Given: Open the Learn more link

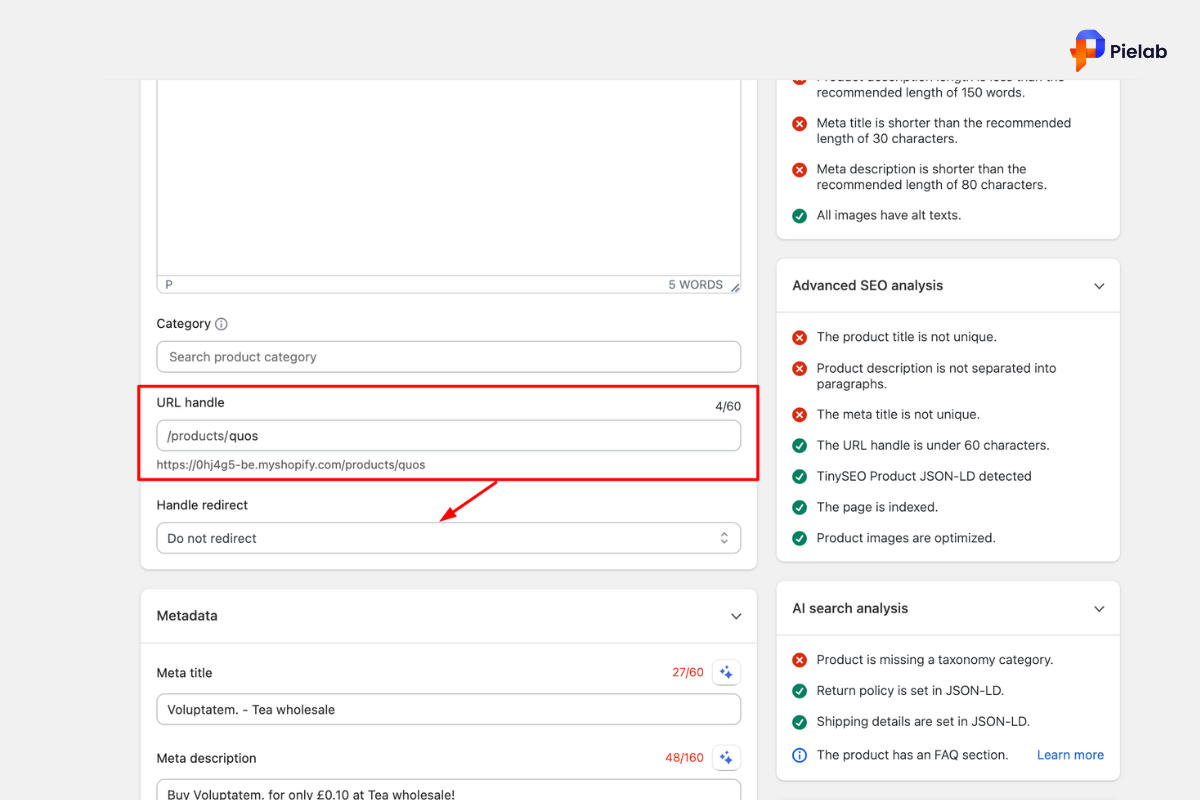Looking at the screenshot, I should click(1070, 755).
